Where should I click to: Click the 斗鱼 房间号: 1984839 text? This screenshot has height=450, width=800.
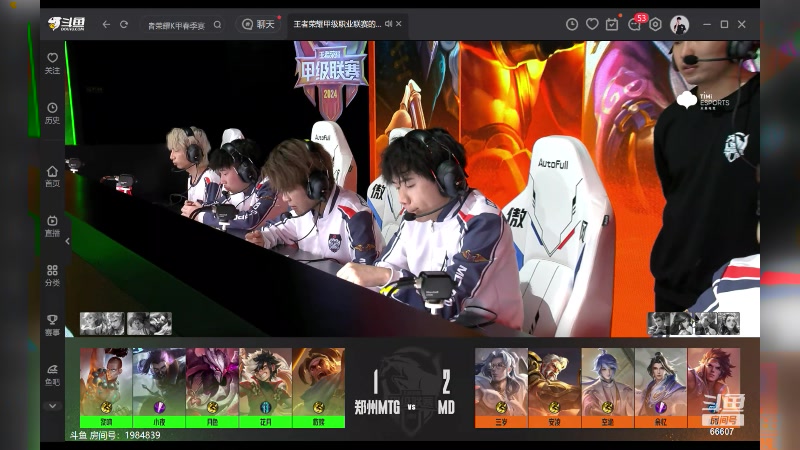click(115, 435)
